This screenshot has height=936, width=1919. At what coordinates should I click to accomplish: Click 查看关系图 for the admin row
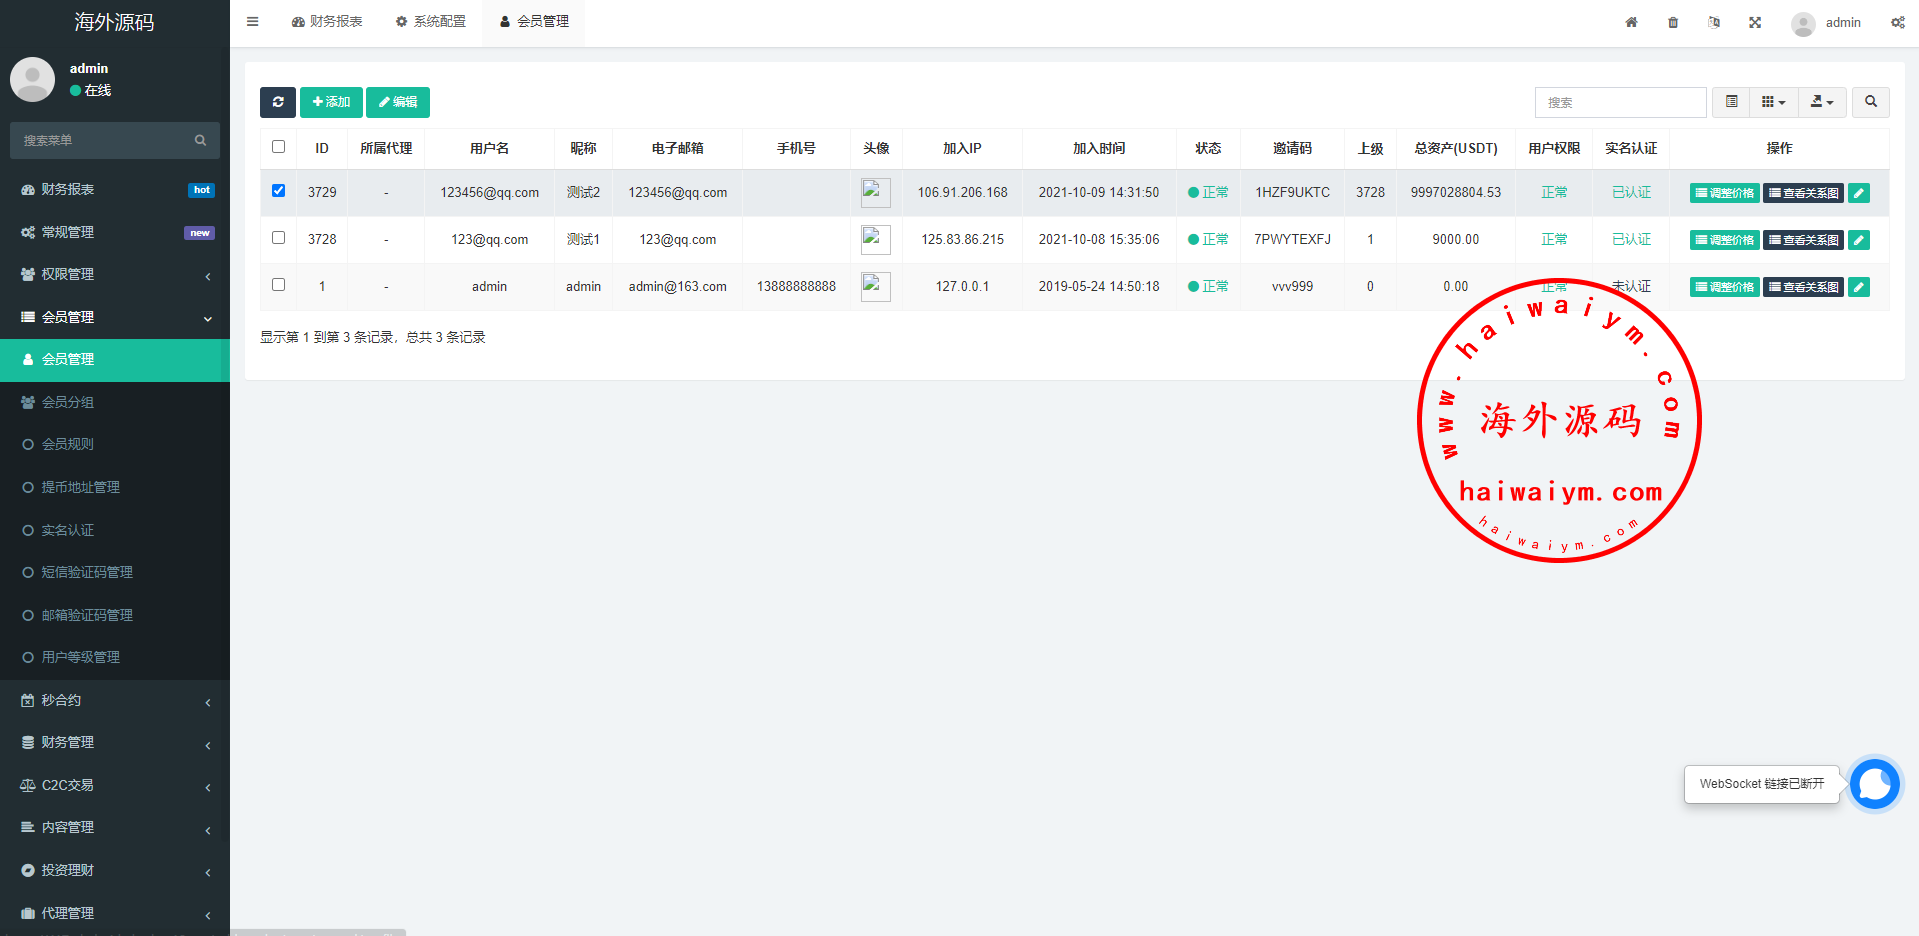[1803, 287]
